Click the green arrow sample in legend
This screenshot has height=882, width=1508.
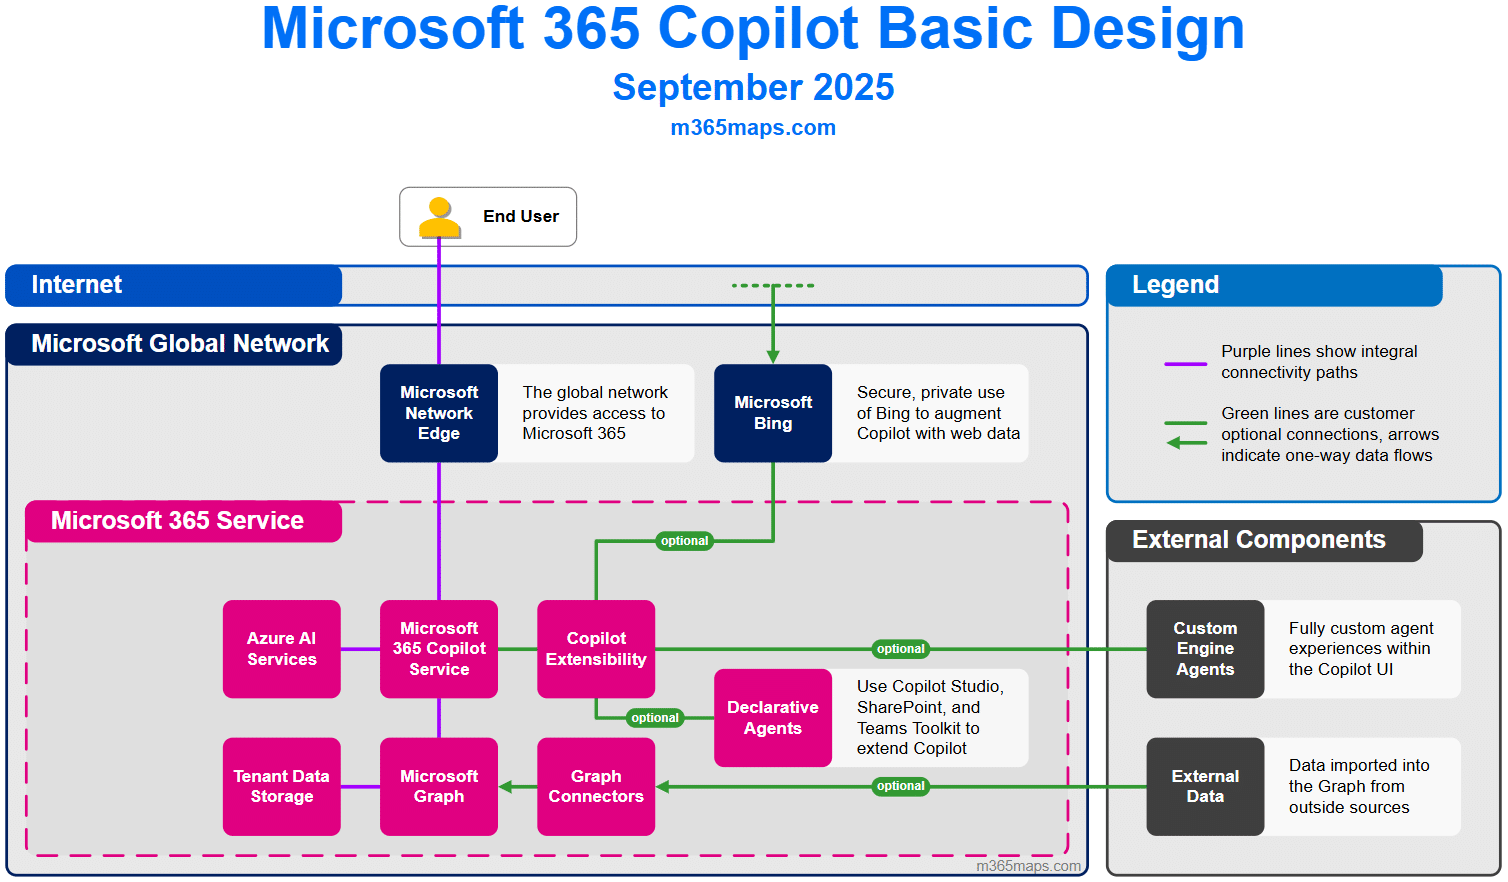[1186, 443]
